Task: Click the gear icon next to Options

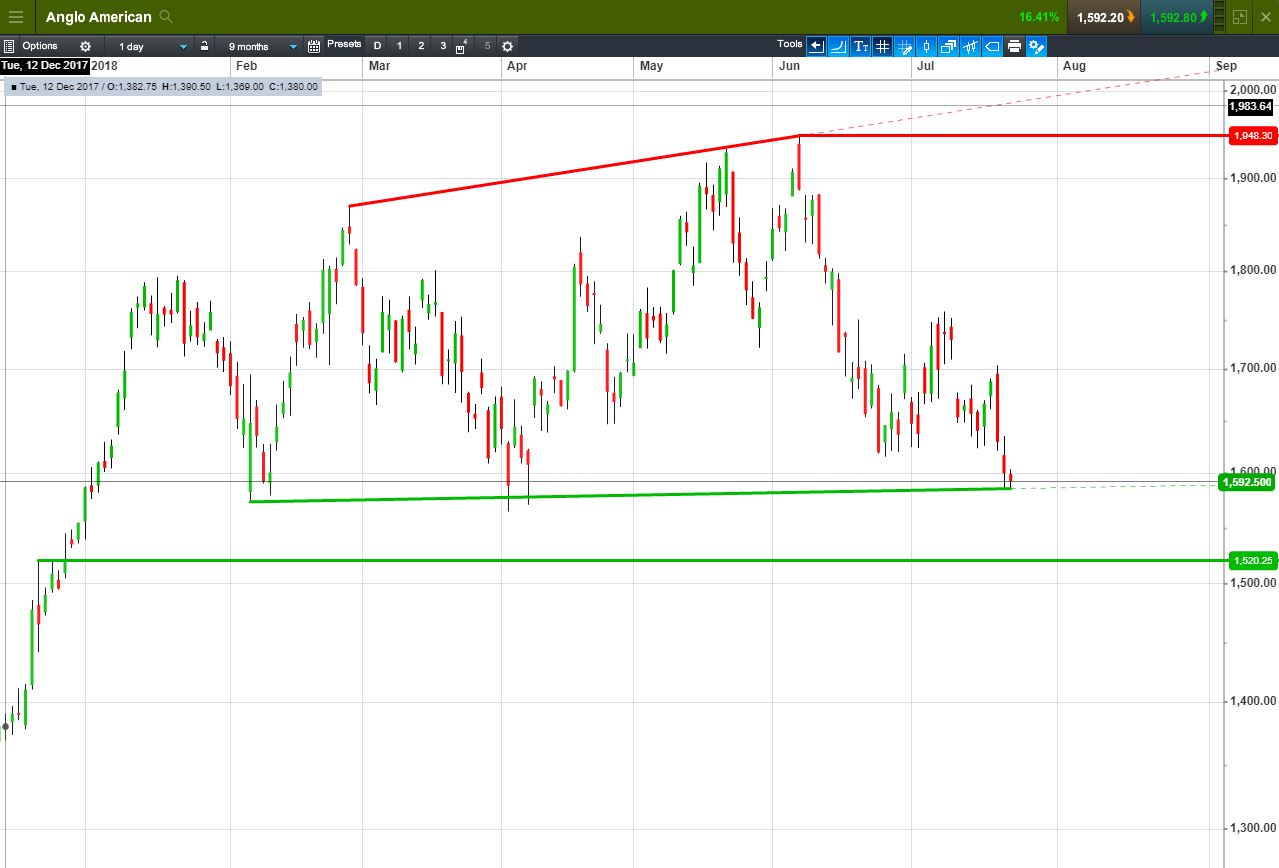Action: pos(85,46)
